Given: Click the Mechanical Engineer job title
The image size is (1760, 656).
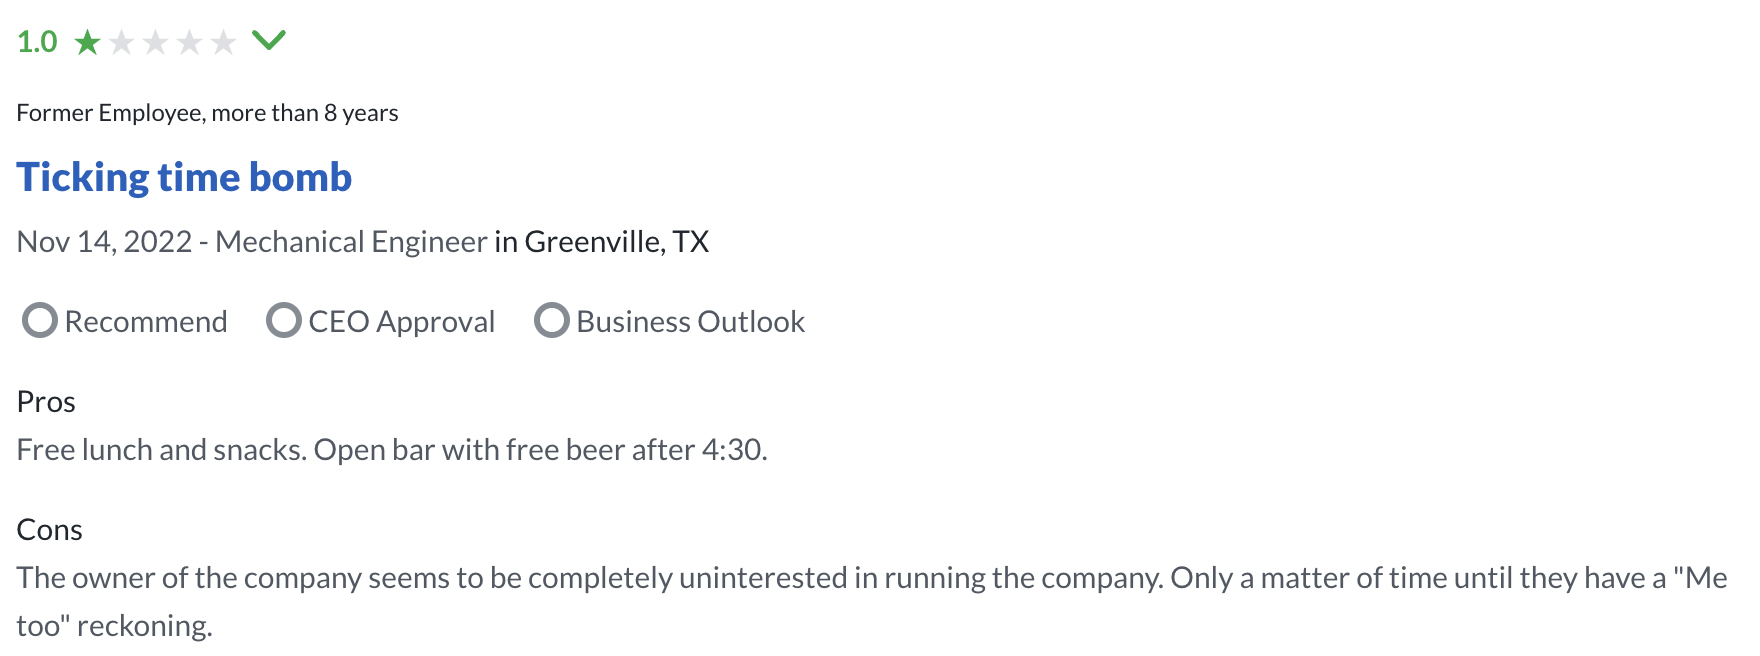Looking at the screenshot, I should 351,242.
